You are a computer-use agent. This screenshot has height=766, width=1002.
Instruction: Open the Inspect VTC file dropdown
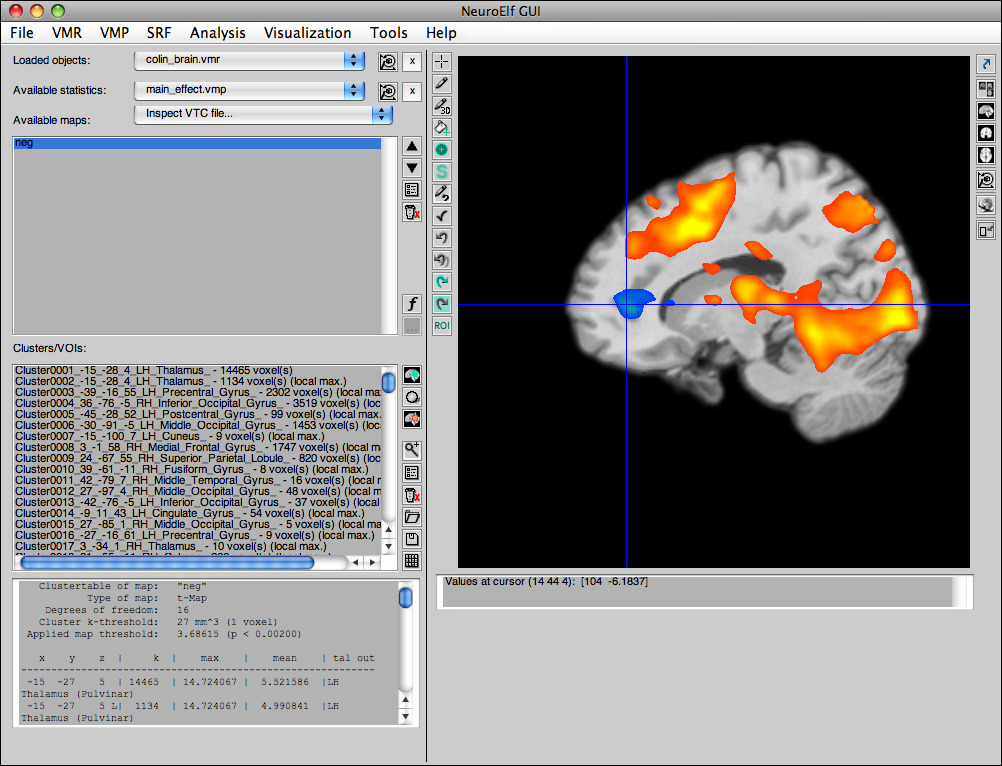click(x=262, y=114)
